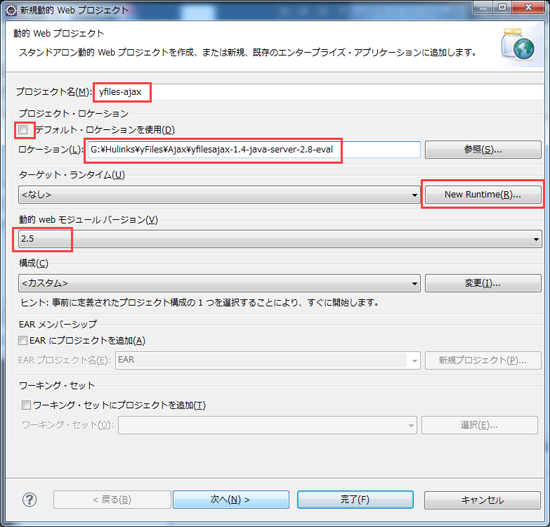Open the 構成 <カスタム> dropdown
This screenshot has height=527, width=550.
coord(219,283)
